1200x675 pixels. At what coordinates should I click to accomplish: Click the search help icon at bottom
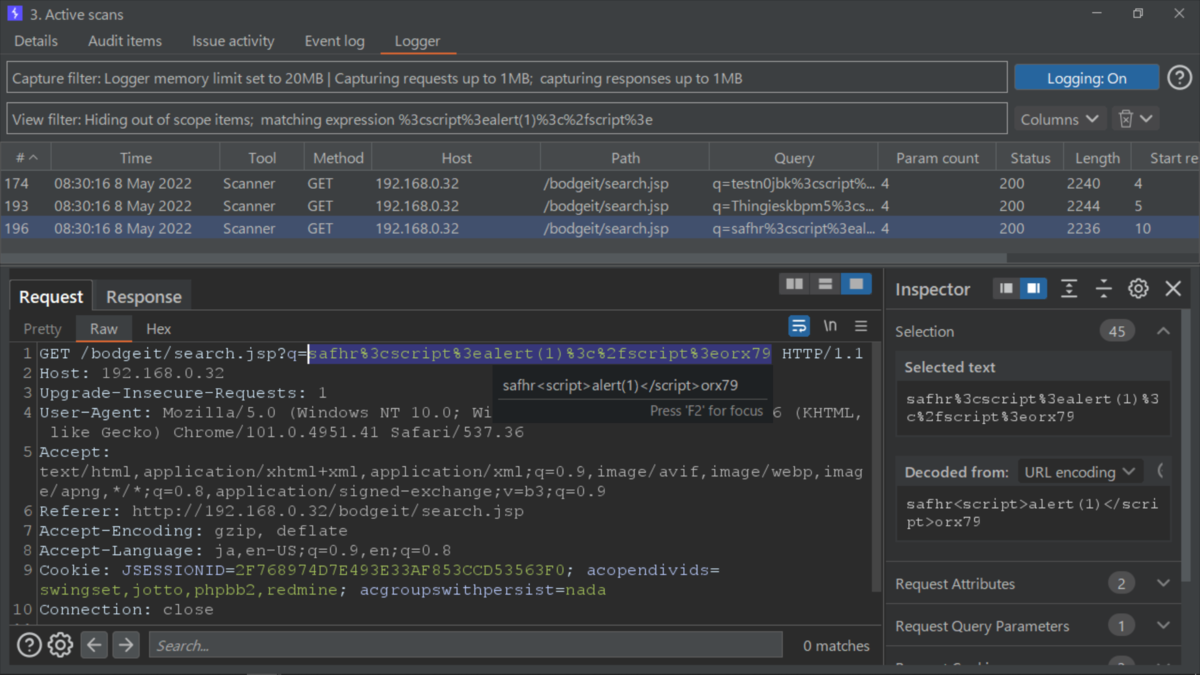29,645
